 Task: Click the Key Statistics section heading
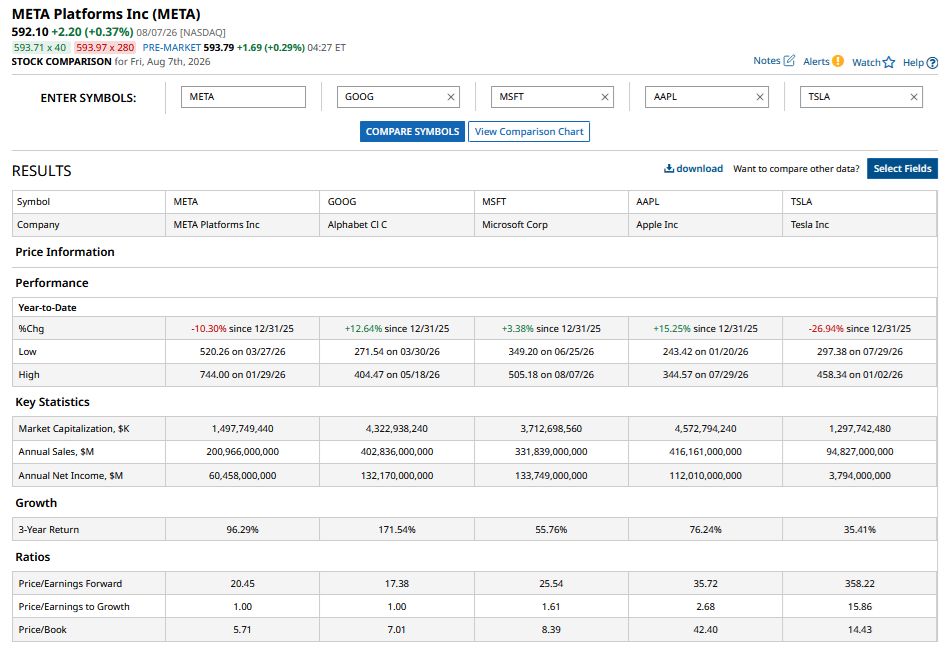tap(53, 401)
